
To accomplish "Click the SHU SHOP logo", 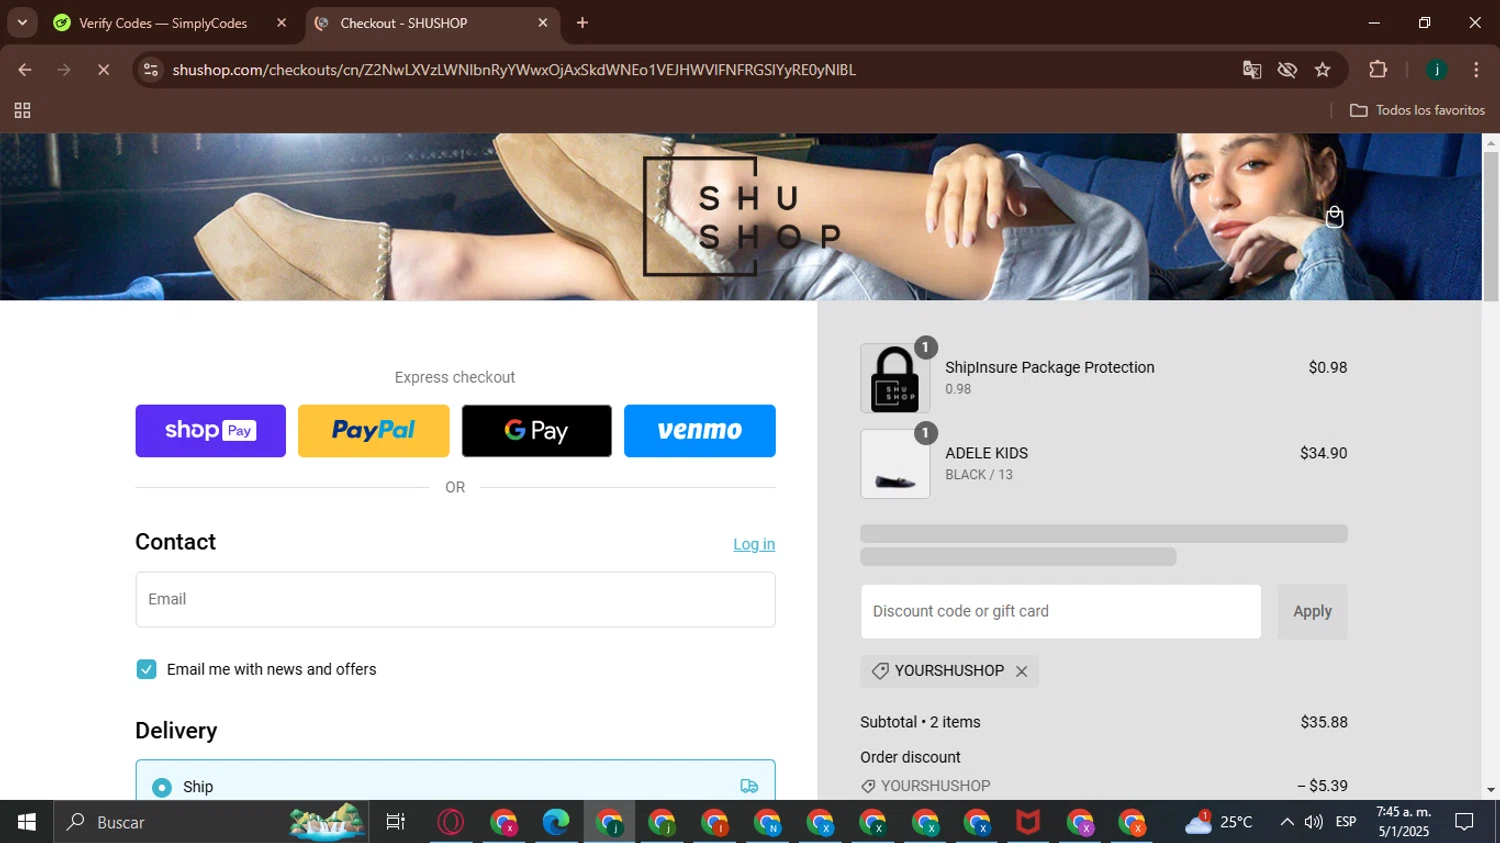I will (742, 216).
